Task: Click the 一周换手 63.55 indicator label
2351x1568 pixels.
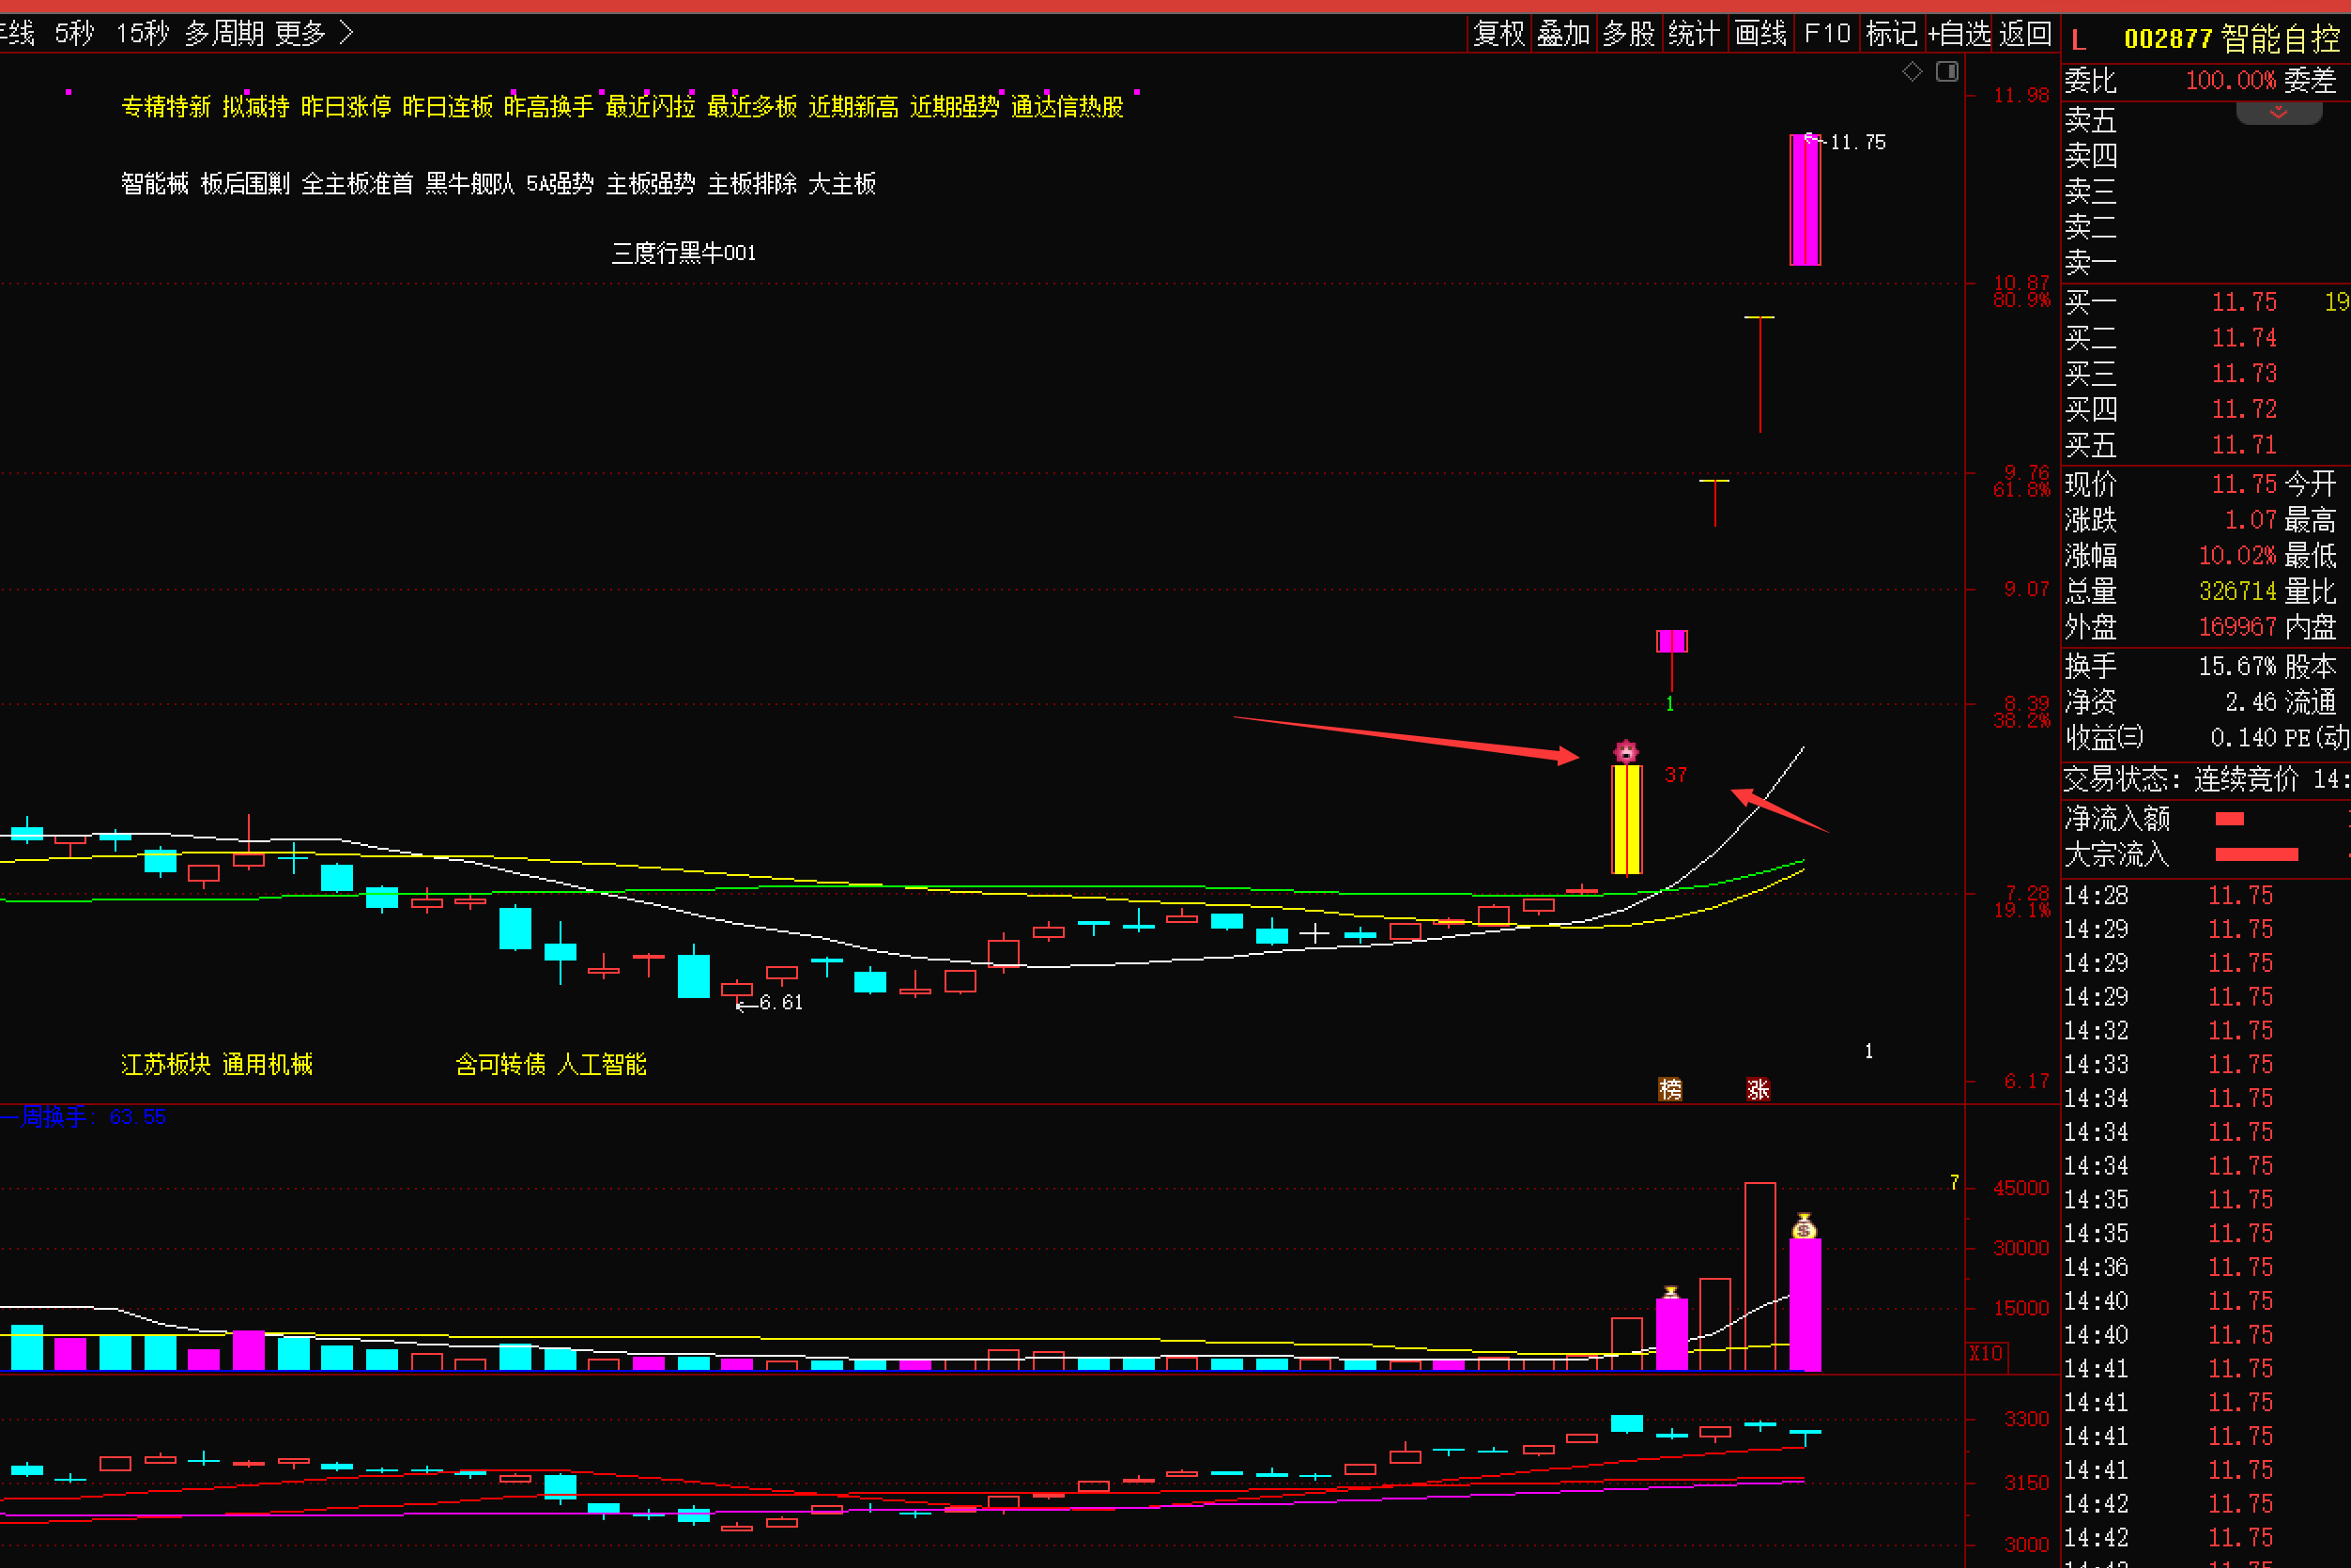Action: click(84, 1116)
